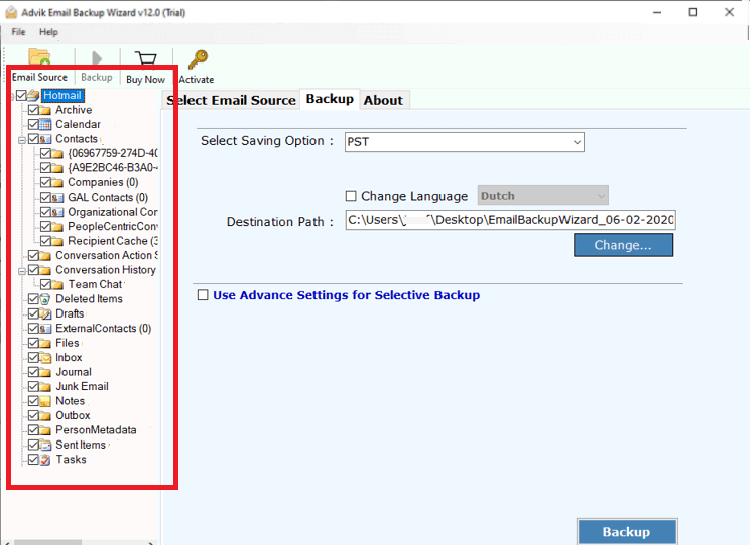Click the Destination Path text field
This screenshot has height=545, width=750.
pos(510,220)
